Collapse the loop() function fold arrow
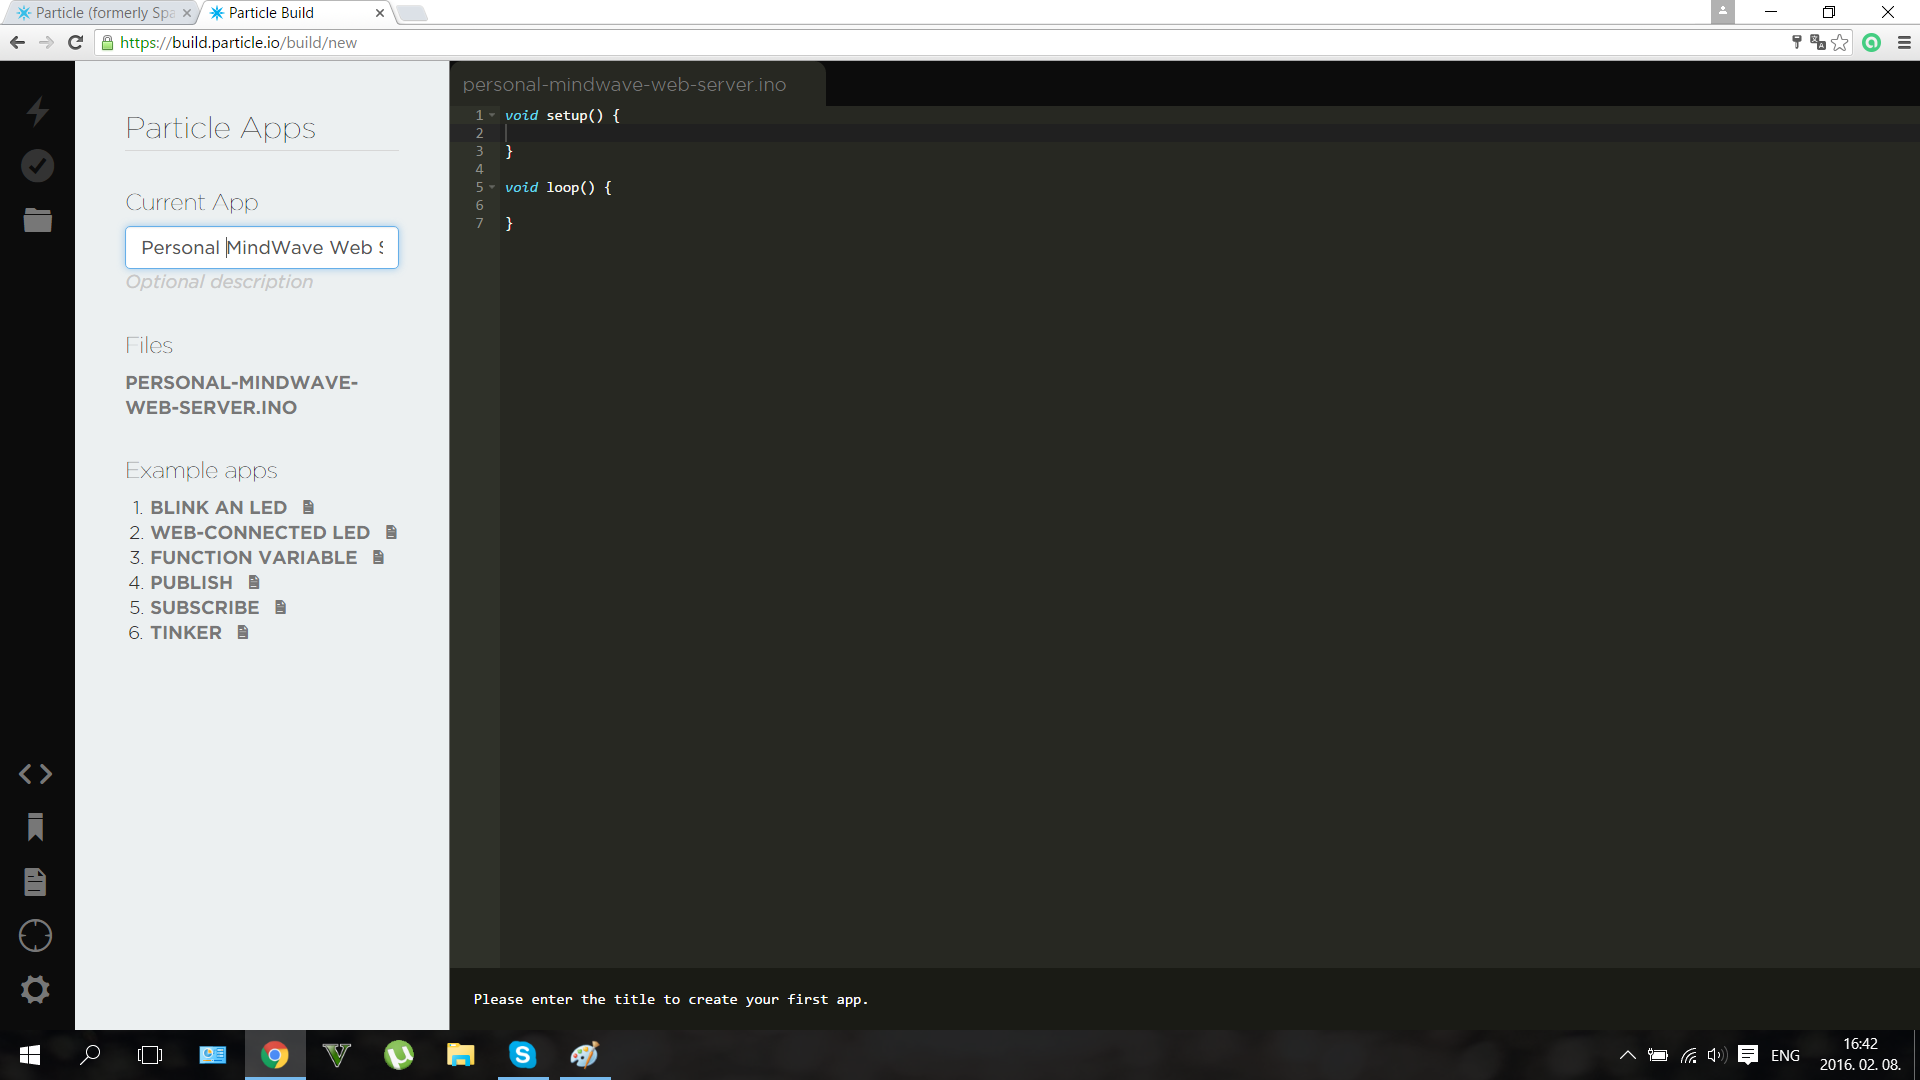This screenshot has height=1080, width=1920. [x=492, y=188]
